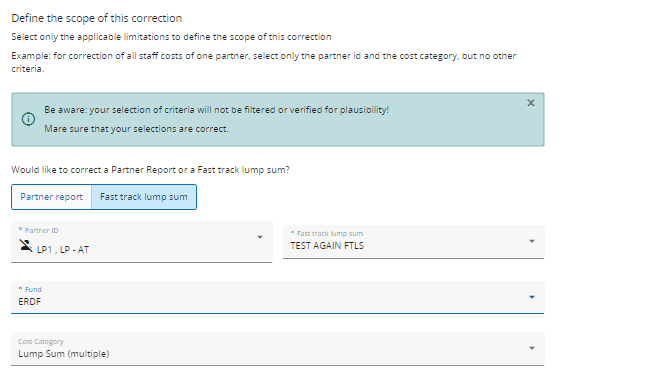Click the ERDF fund value
This screenshot has height=392, width=662.
pos(30,302)
